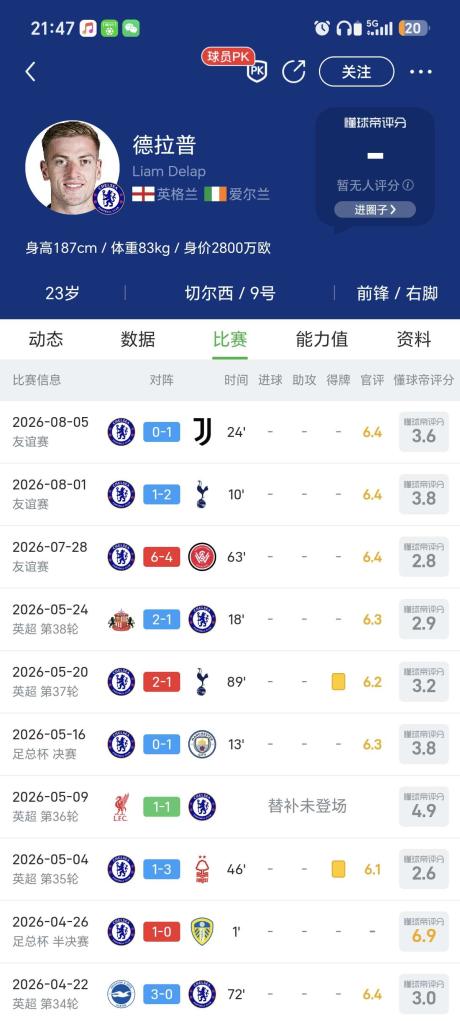Tap the Liverpool crest in round 36 match
The height and width of the screenshot is (1021, 460).
(121, 807)
